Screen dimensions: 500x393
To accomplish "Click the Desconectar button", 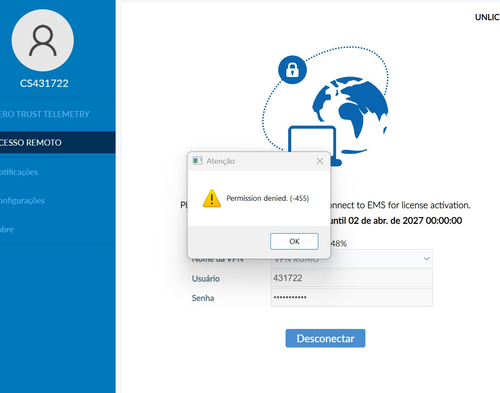I will point(325,338).
